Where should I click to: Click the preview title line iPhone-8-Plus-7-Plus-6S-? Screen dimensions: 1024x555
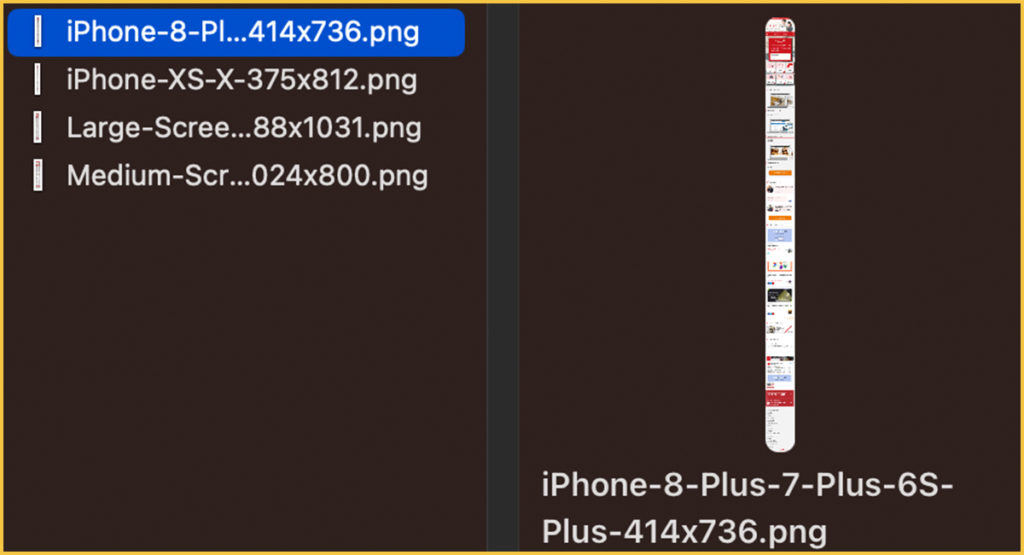(x=747, y=484)
